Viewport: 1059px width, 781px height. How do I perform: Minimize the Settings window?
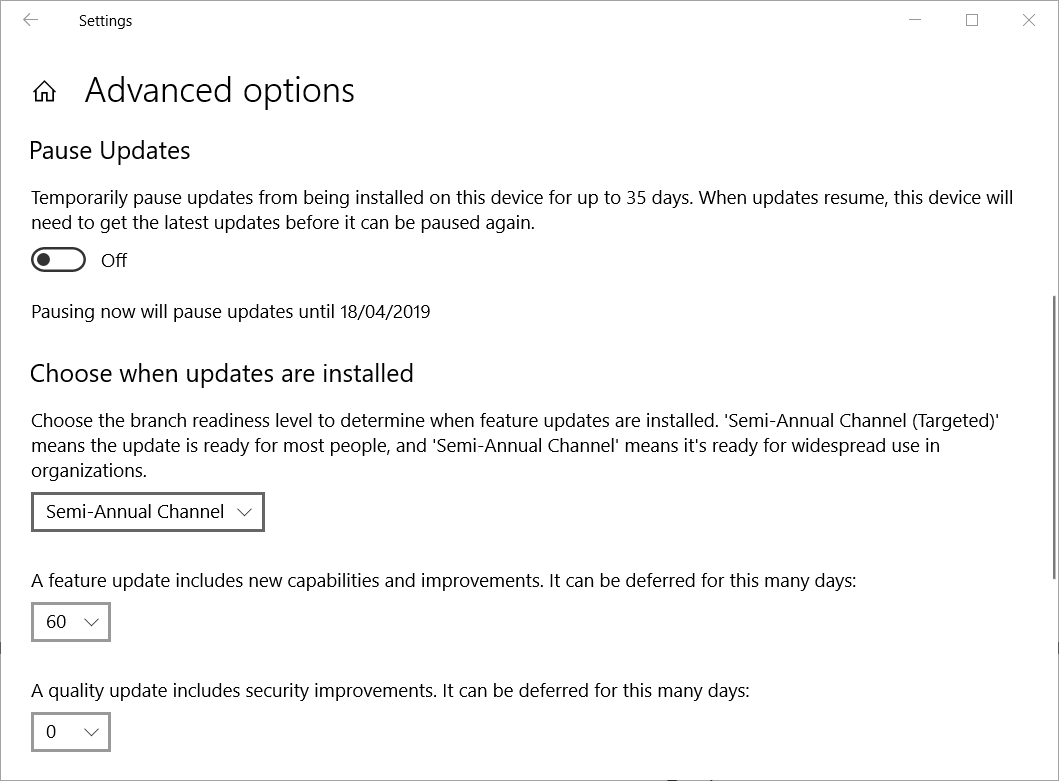(x=915, y=20)
